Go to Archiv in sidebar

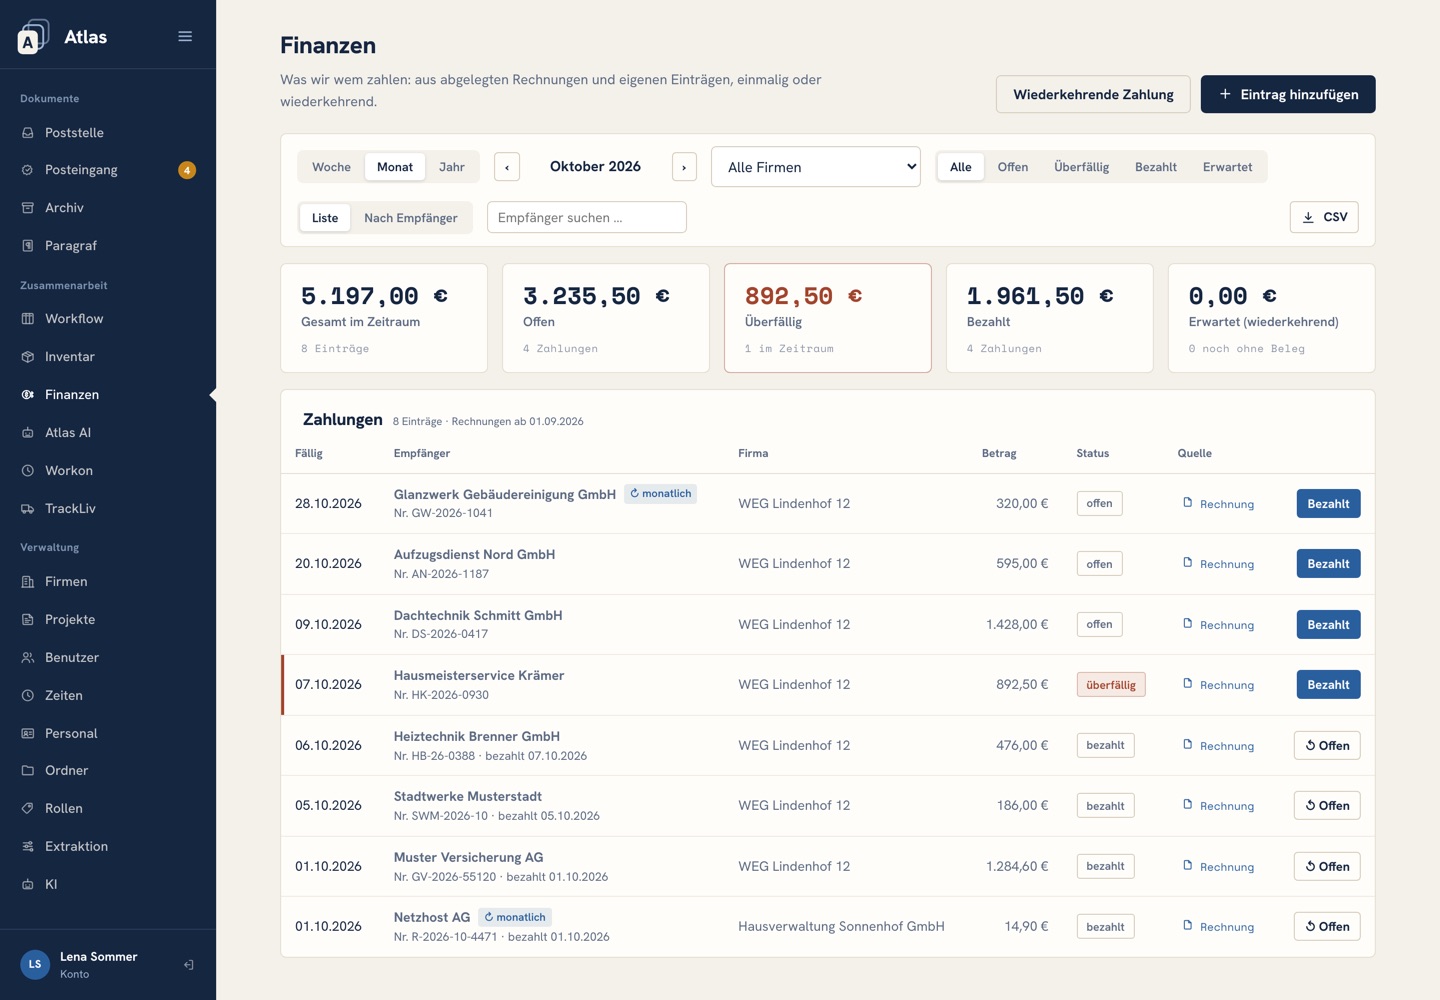[108, 208]
